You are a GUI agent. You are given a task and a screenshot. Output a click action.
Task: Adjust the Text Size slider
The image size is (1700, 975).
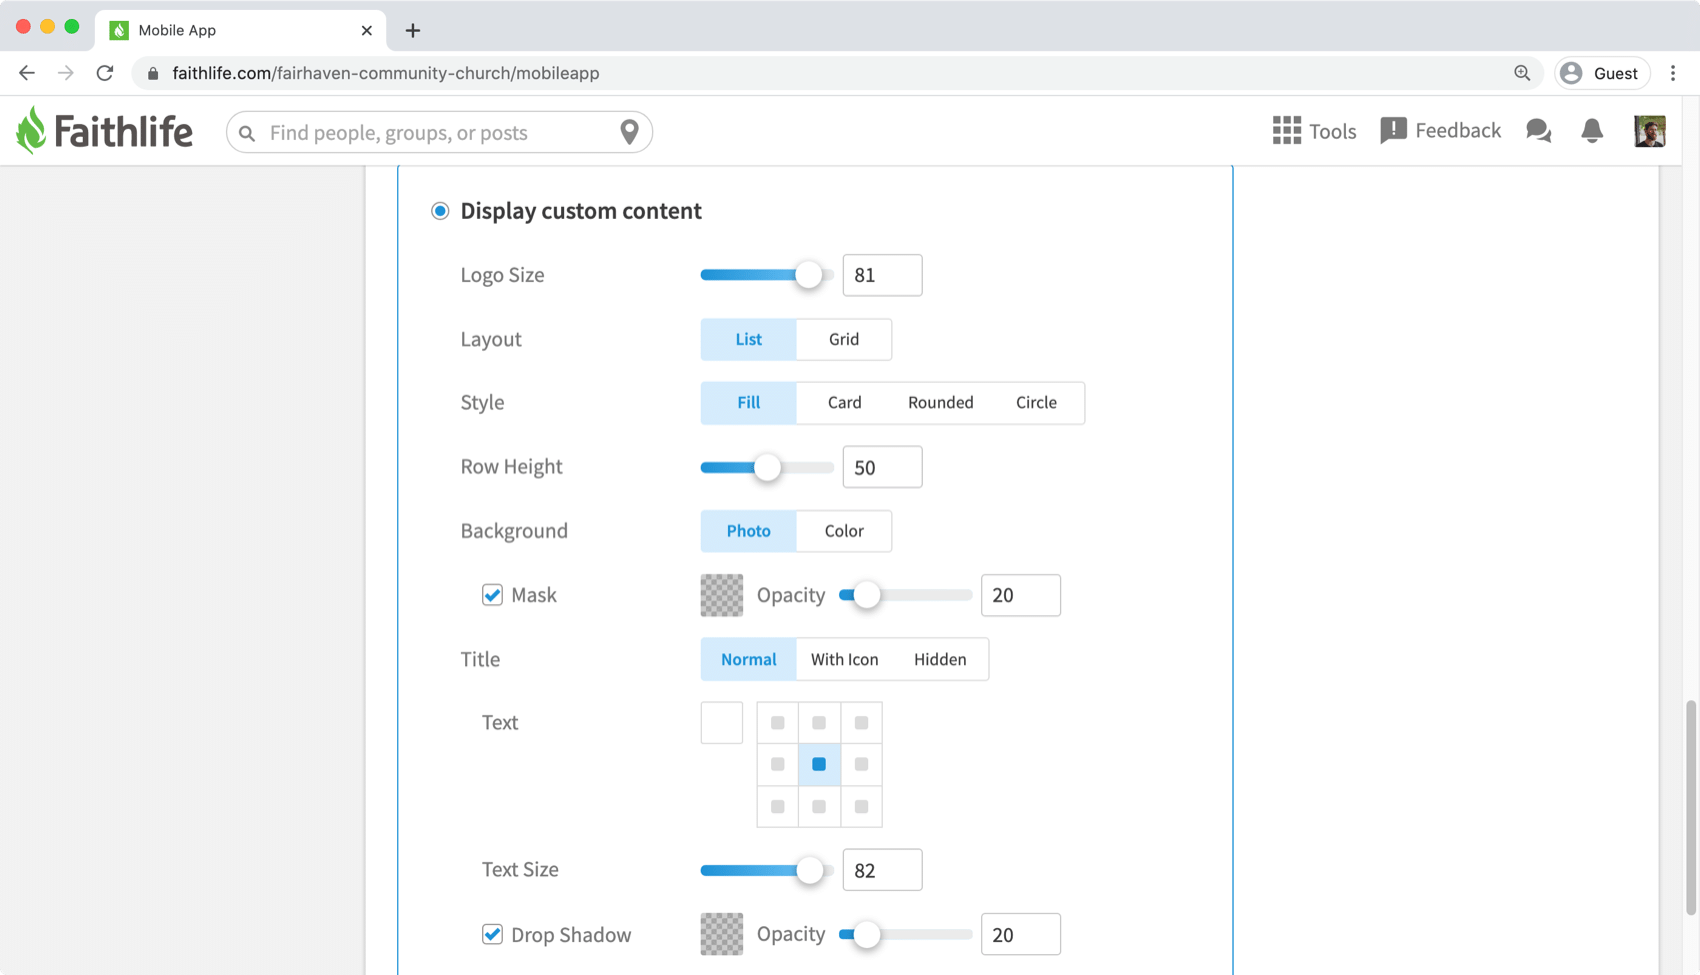(x=810, y=870)
